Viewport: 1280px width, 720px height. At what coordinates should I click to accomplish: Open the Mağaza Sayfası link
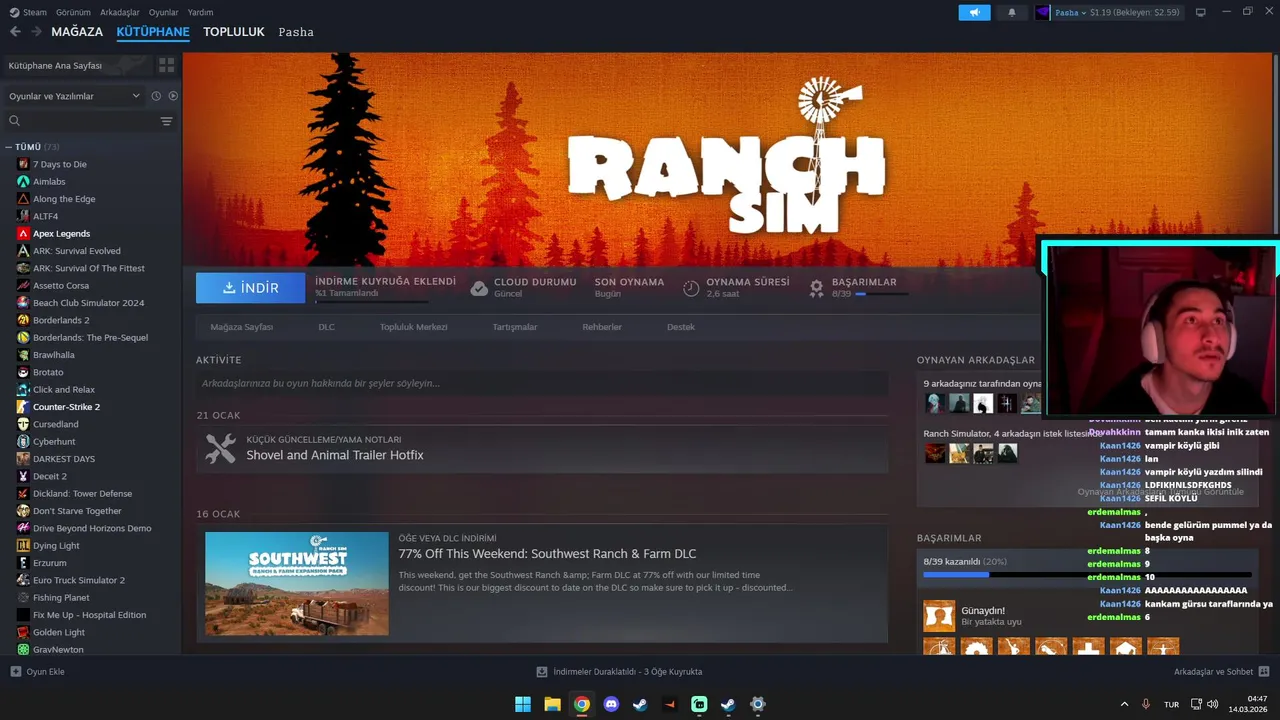[242, 327]
